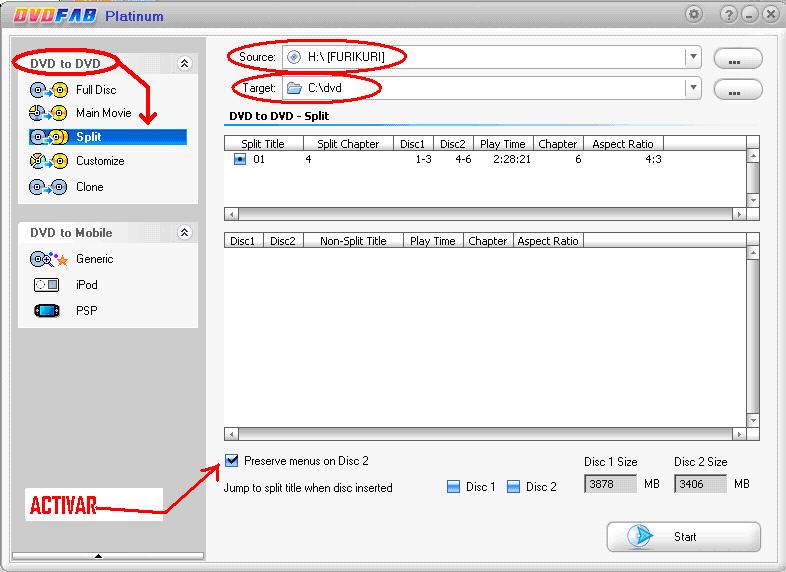Viewport: 786px width, 572px height.
Task: Click non-split table horizontal scrollbar right arrow
Action: tap(739, 434)
